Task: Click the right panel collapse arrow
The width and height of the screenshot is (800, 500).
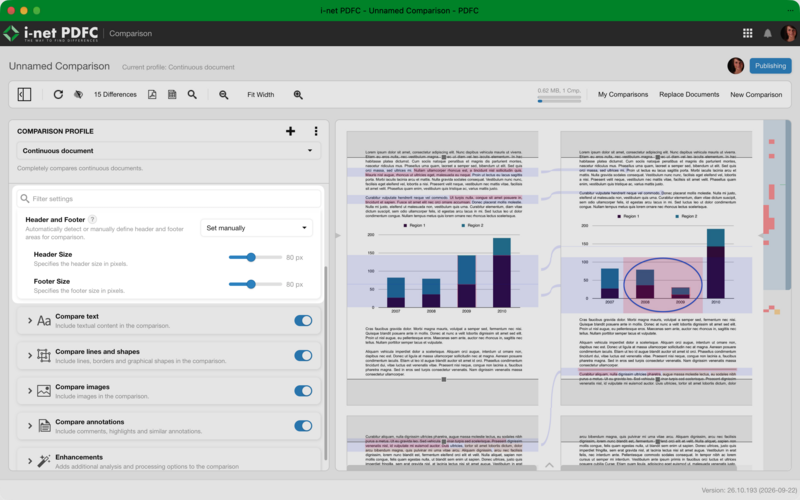Action: 760,235
